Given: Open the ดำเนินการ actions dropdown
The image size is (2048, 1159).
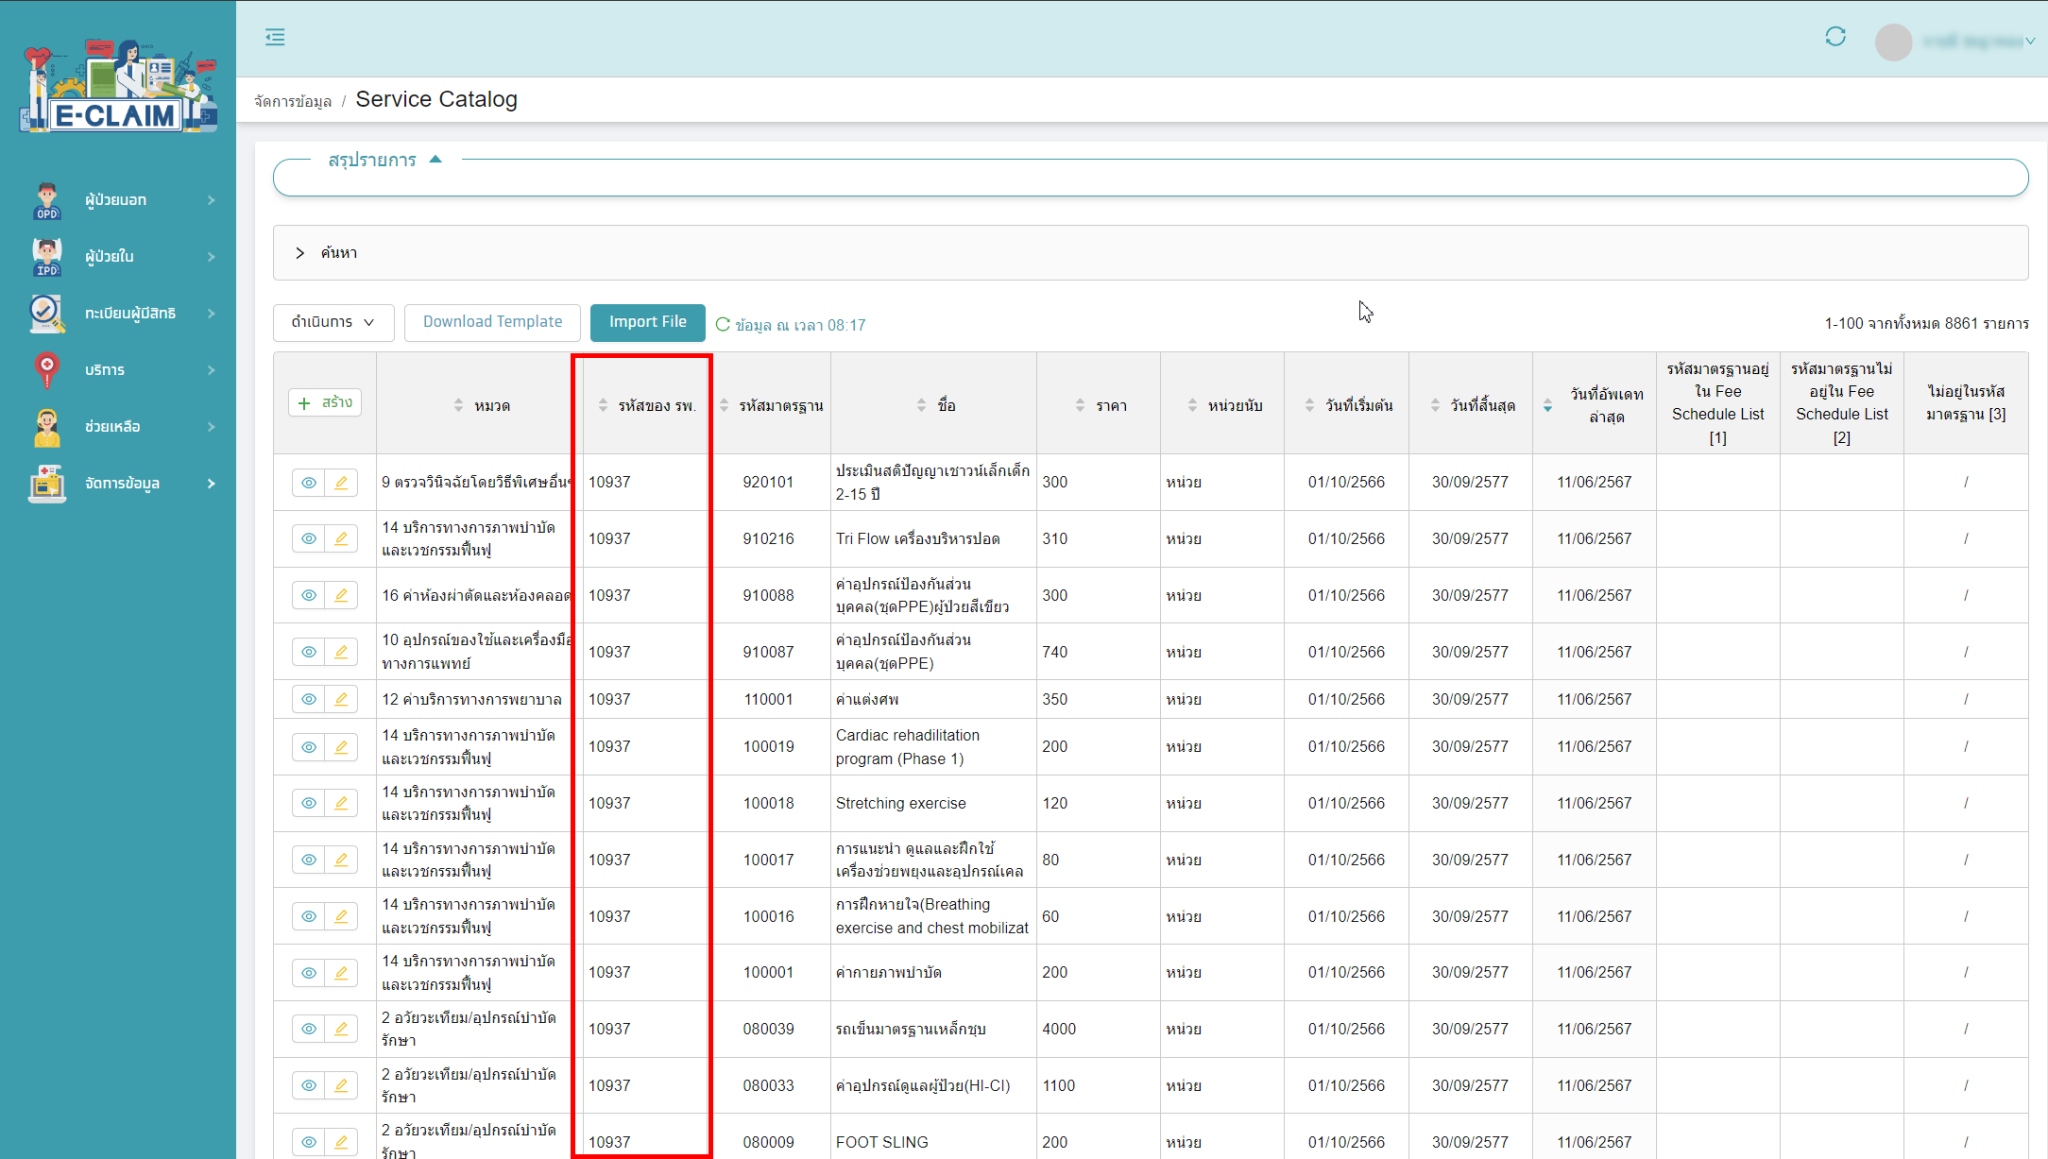Looking at the screenshot, I should pyautogui.click(x=333, y=322).
